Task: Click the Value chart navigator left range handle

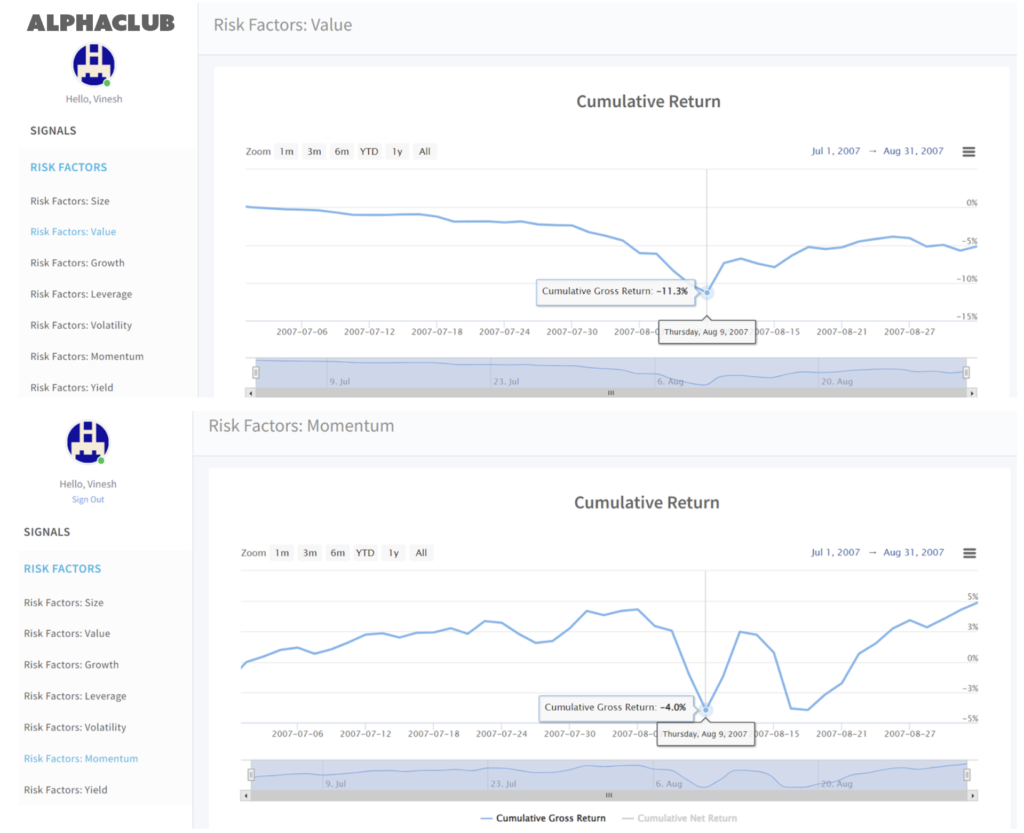Action: click(x=255, y=372)
